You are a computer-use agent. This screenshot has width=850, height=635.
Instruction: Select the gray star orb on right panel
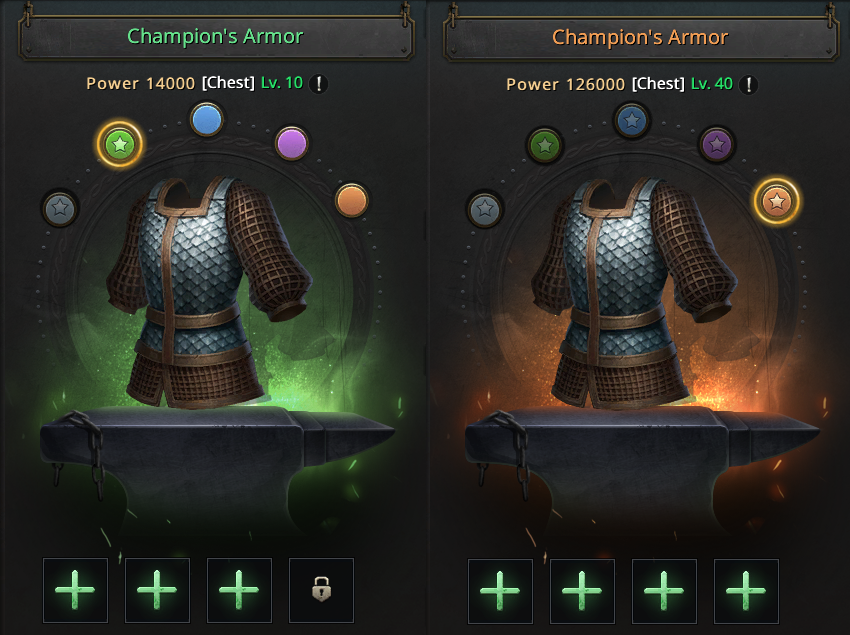[x=485, y=209]
